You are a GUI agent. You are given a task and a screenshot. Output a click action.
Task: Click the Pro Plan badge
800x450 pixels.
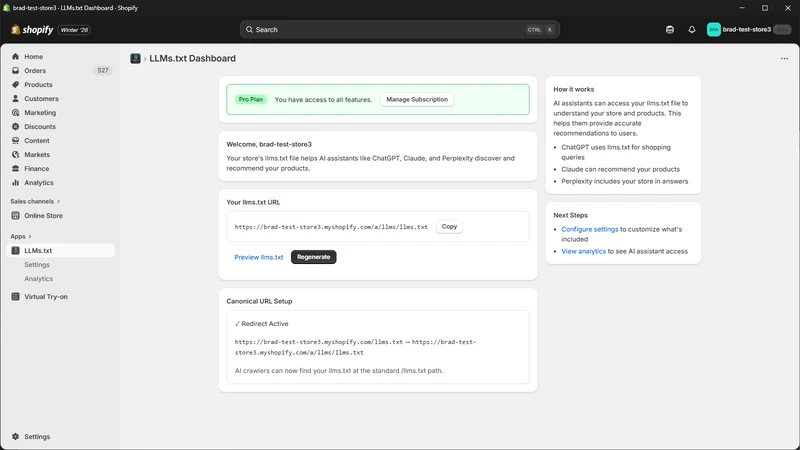[x=251, y=99]
